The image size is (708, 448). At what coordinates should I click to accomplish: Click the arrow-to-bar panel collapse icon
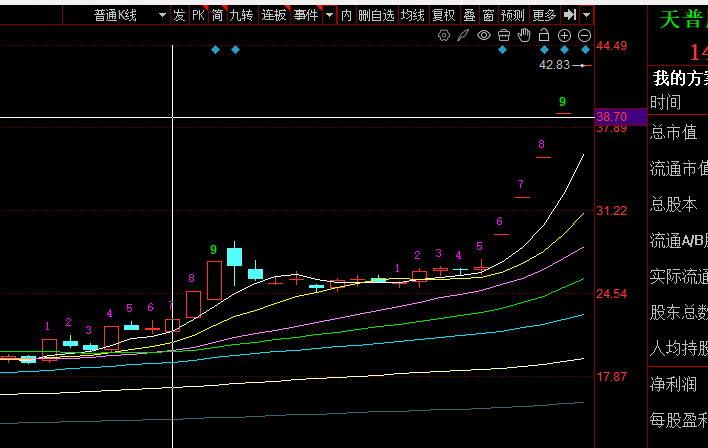coord(569,15)
